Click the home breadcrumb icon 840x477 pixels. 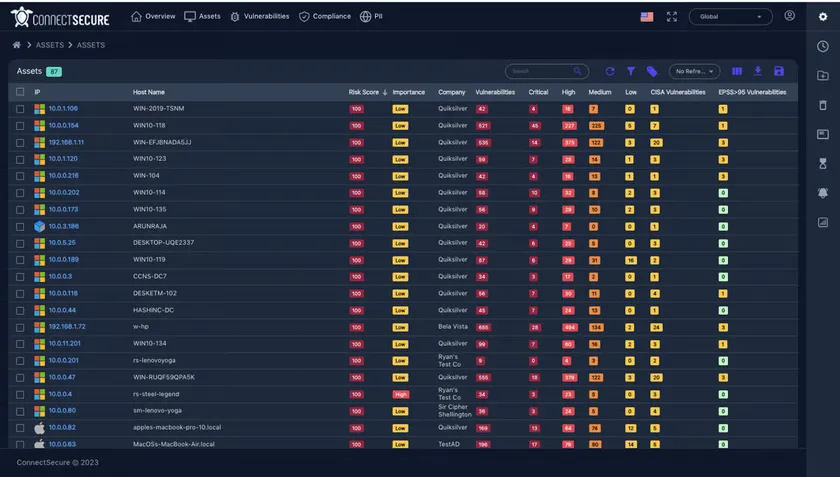(17, 45)
